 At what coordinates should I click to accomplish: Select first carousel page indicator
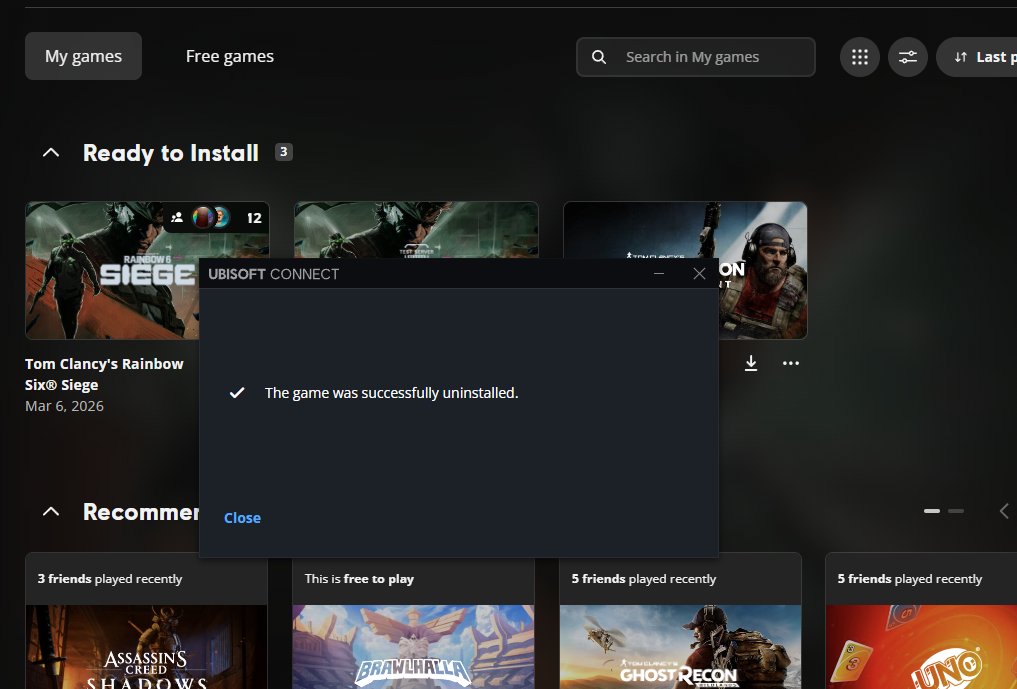[x=931, y=511]
